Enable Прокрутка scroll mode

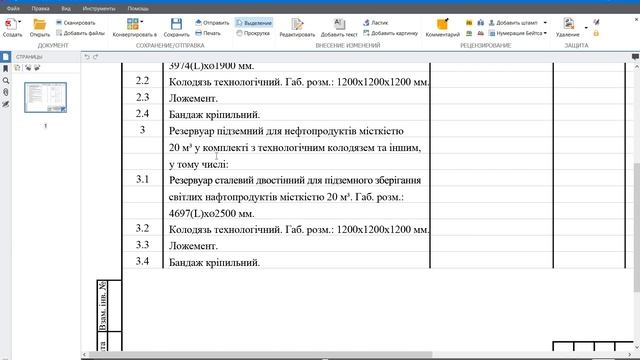tap(253, 33)
